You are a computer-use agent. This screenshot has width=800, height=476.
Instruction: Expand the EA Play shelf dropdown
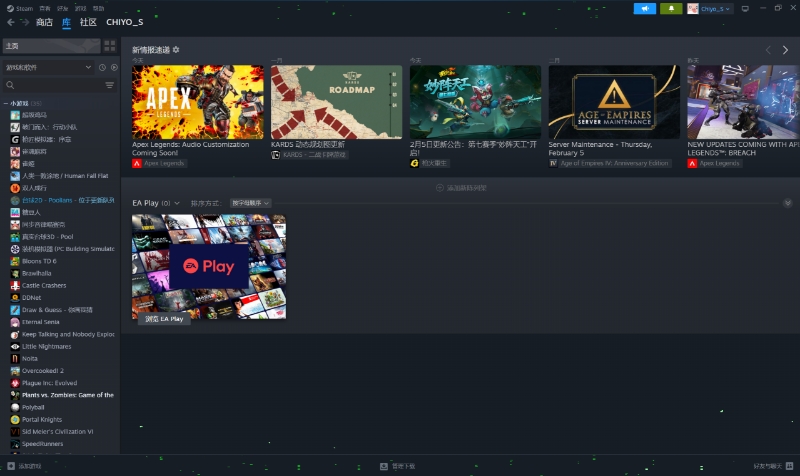click(x=178, y=203)
